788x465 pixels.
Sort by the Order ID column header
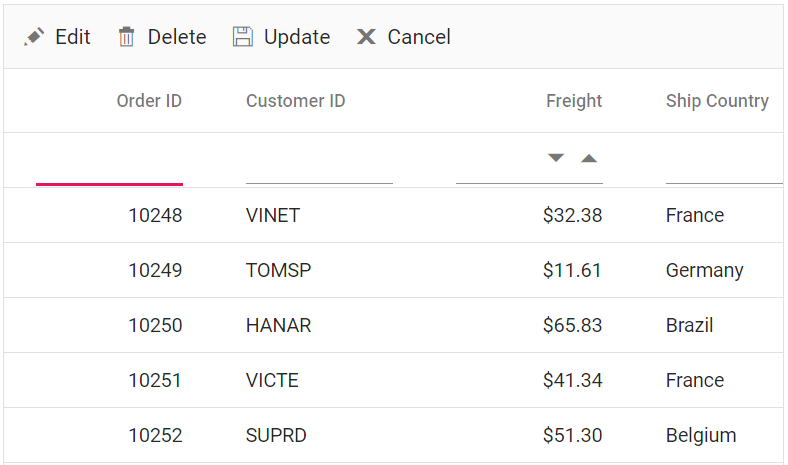point(149,101)
